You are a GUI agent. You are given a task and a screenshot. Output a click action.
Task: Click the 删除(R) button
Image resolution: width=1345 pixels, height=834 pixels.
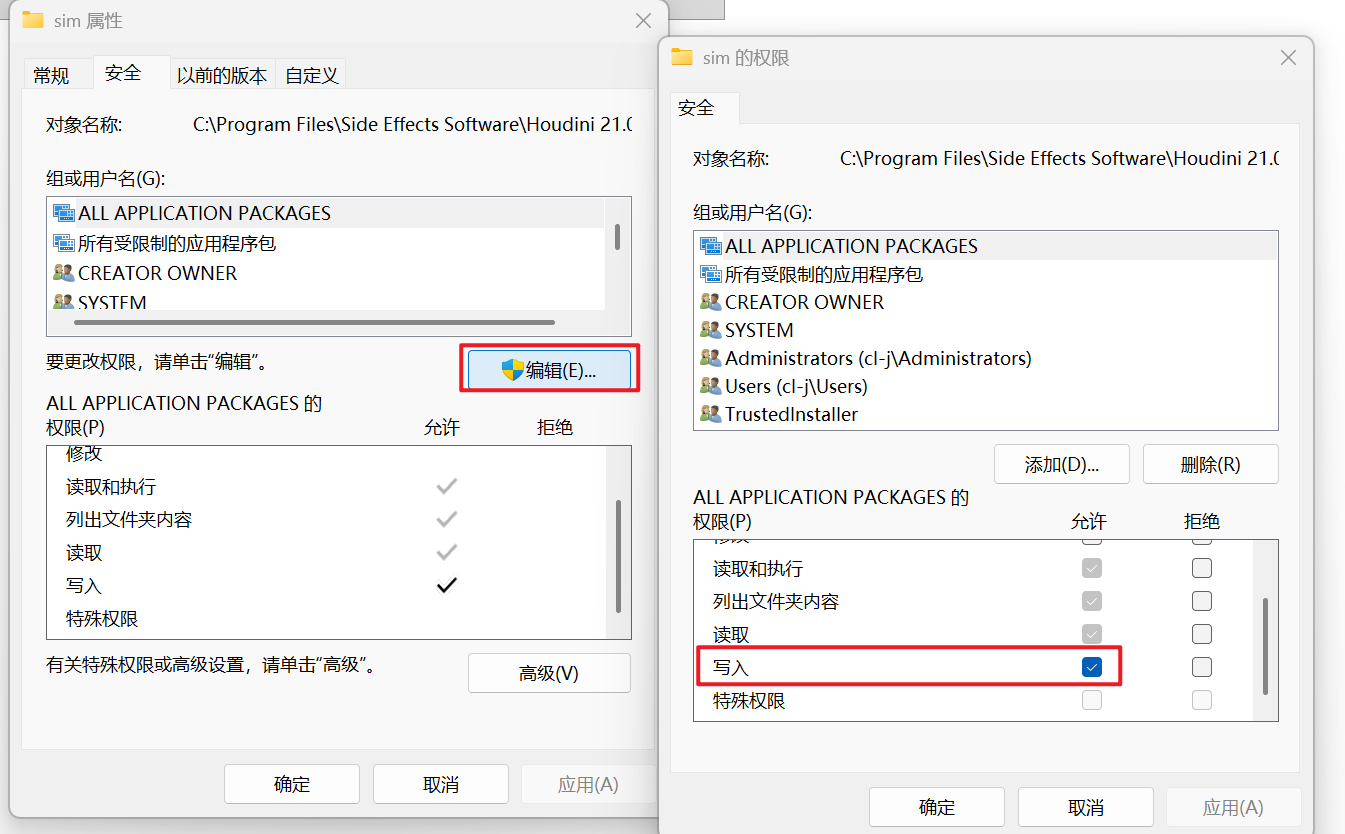click(x=1210, y=465)
